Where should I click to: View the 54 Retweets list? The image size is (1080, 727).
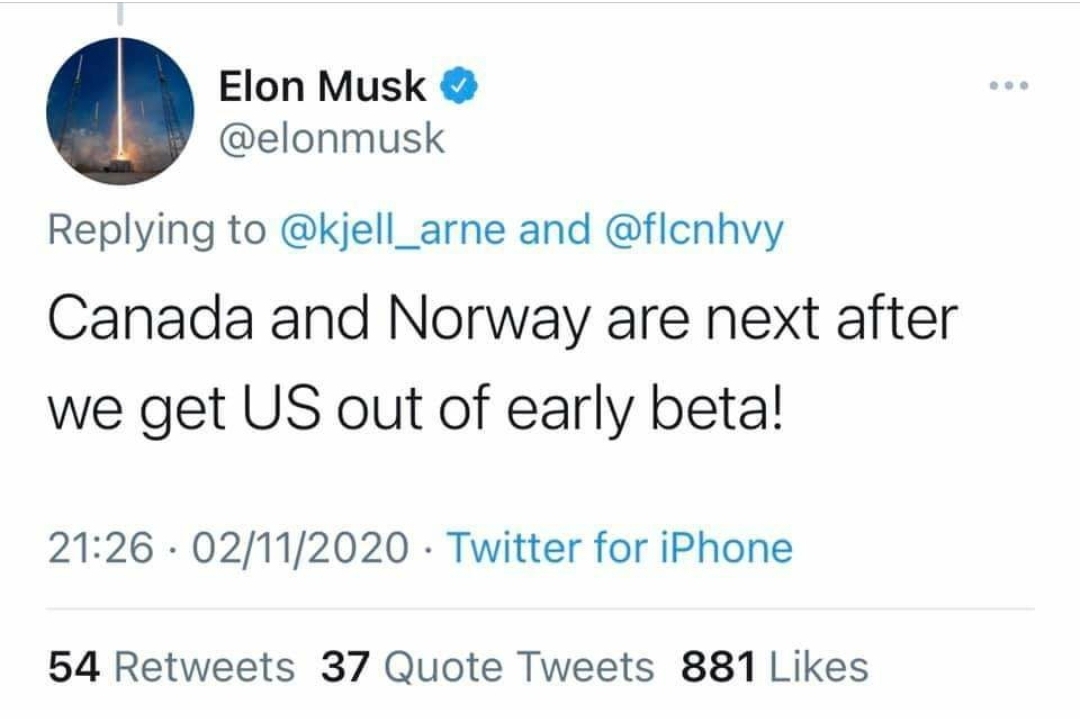172,667
